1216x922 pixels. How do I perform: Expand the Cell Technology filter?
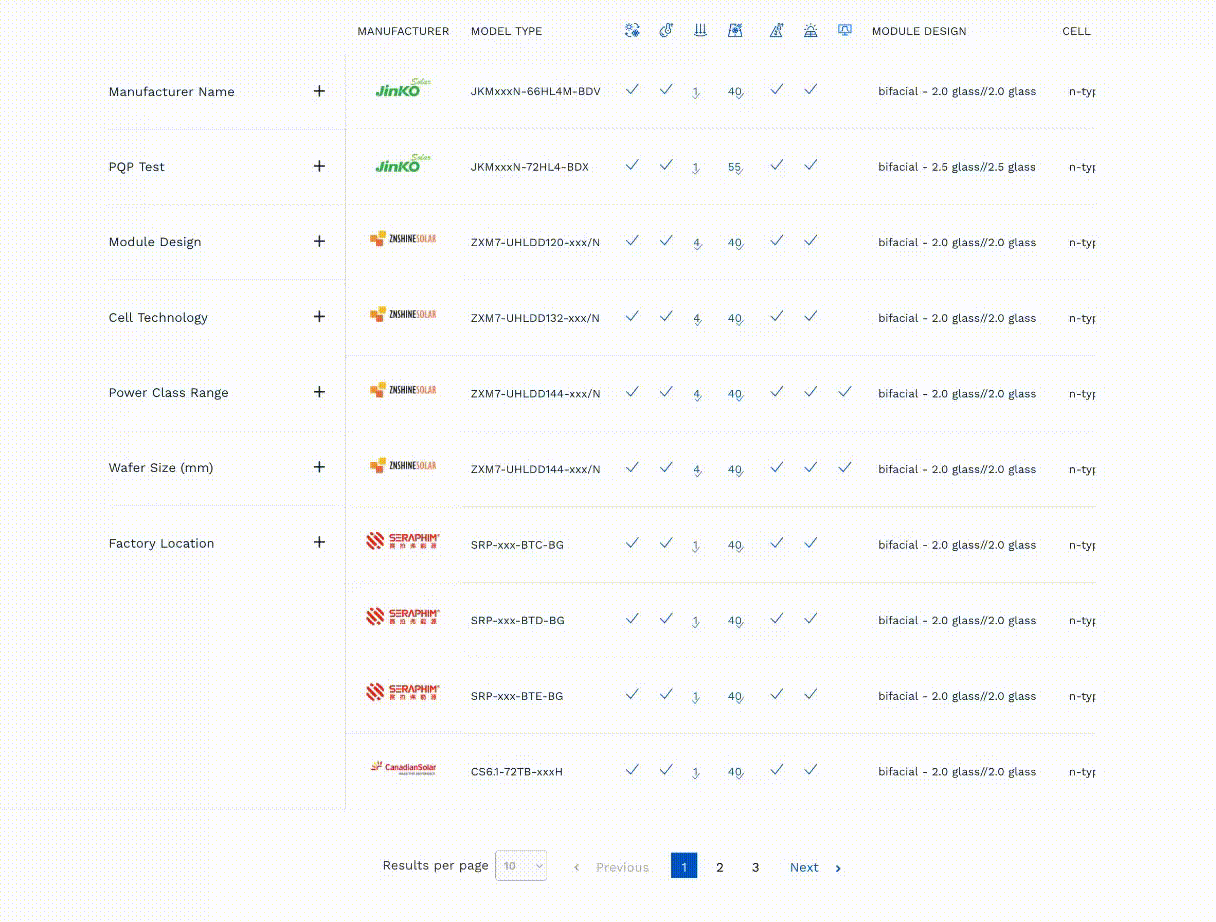[x=319, y=317]
